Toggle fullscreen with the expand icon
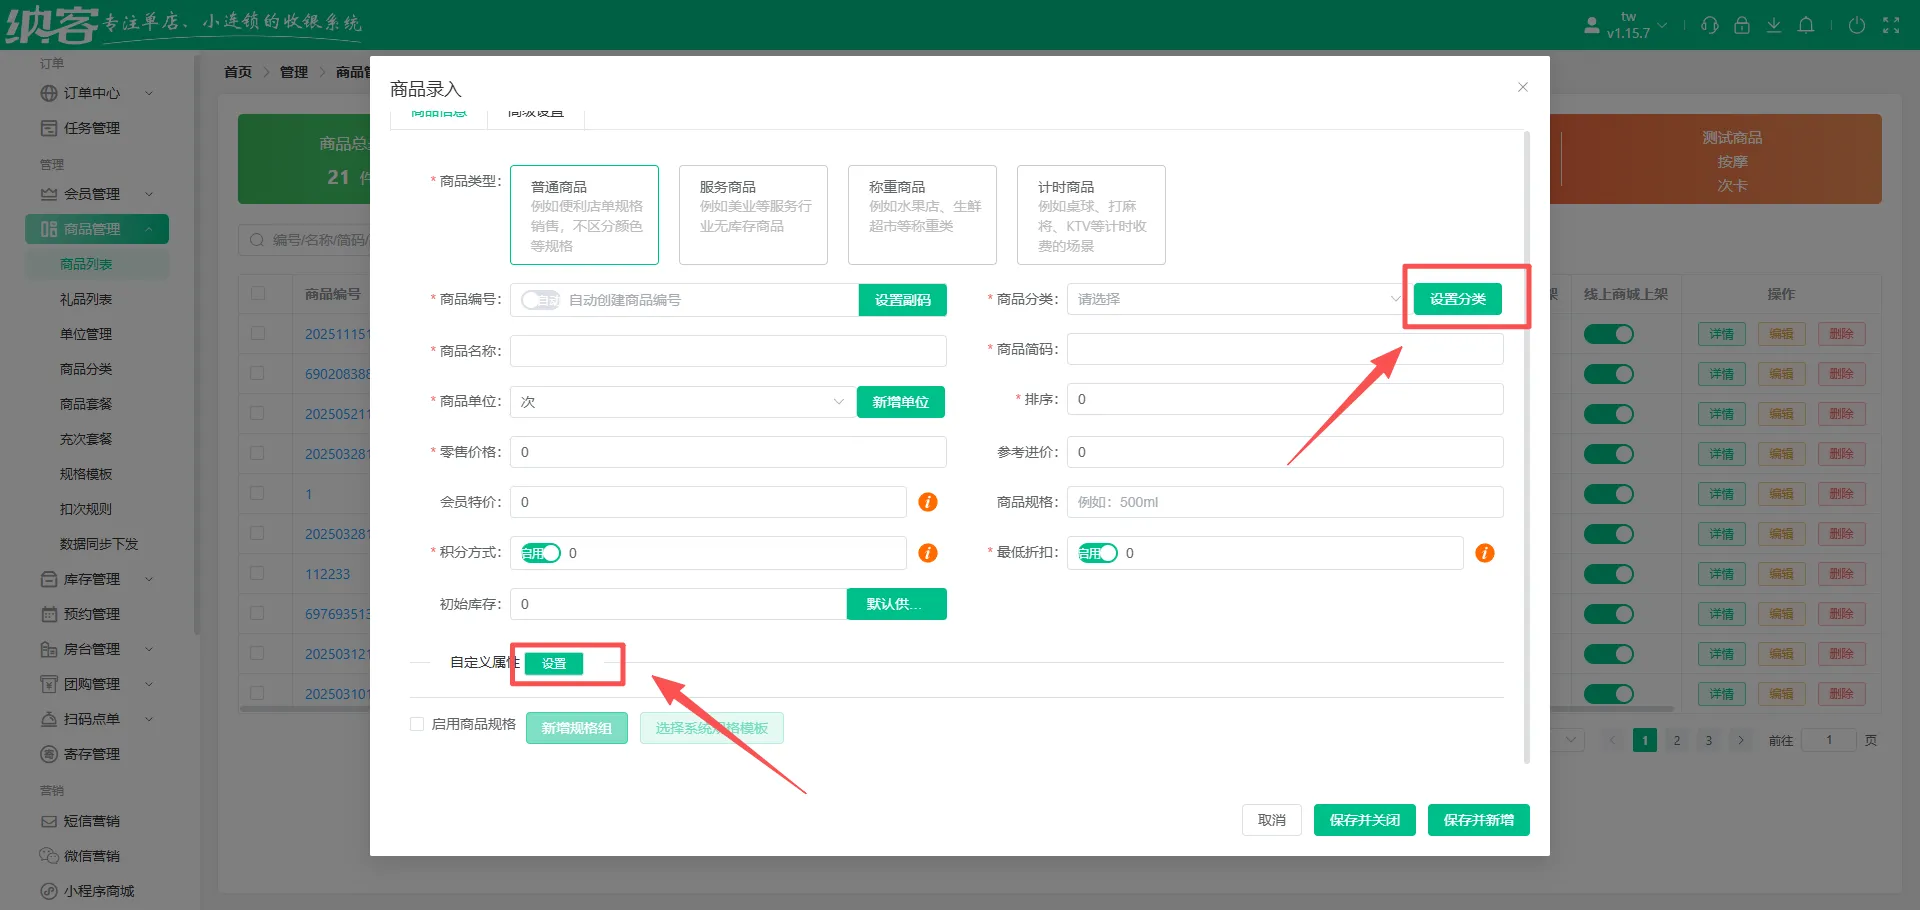 1891,25
